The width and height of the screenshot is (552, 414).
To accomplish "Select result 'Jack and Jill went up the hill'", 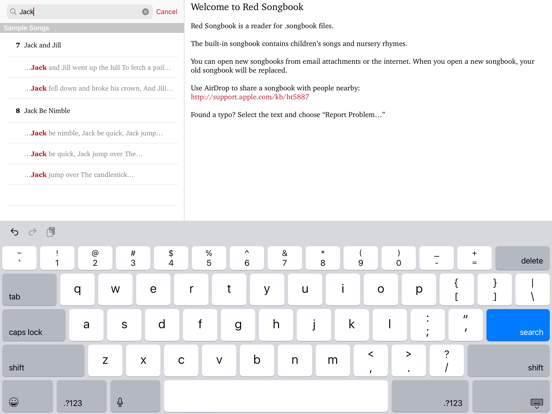I will coord(92,67).
